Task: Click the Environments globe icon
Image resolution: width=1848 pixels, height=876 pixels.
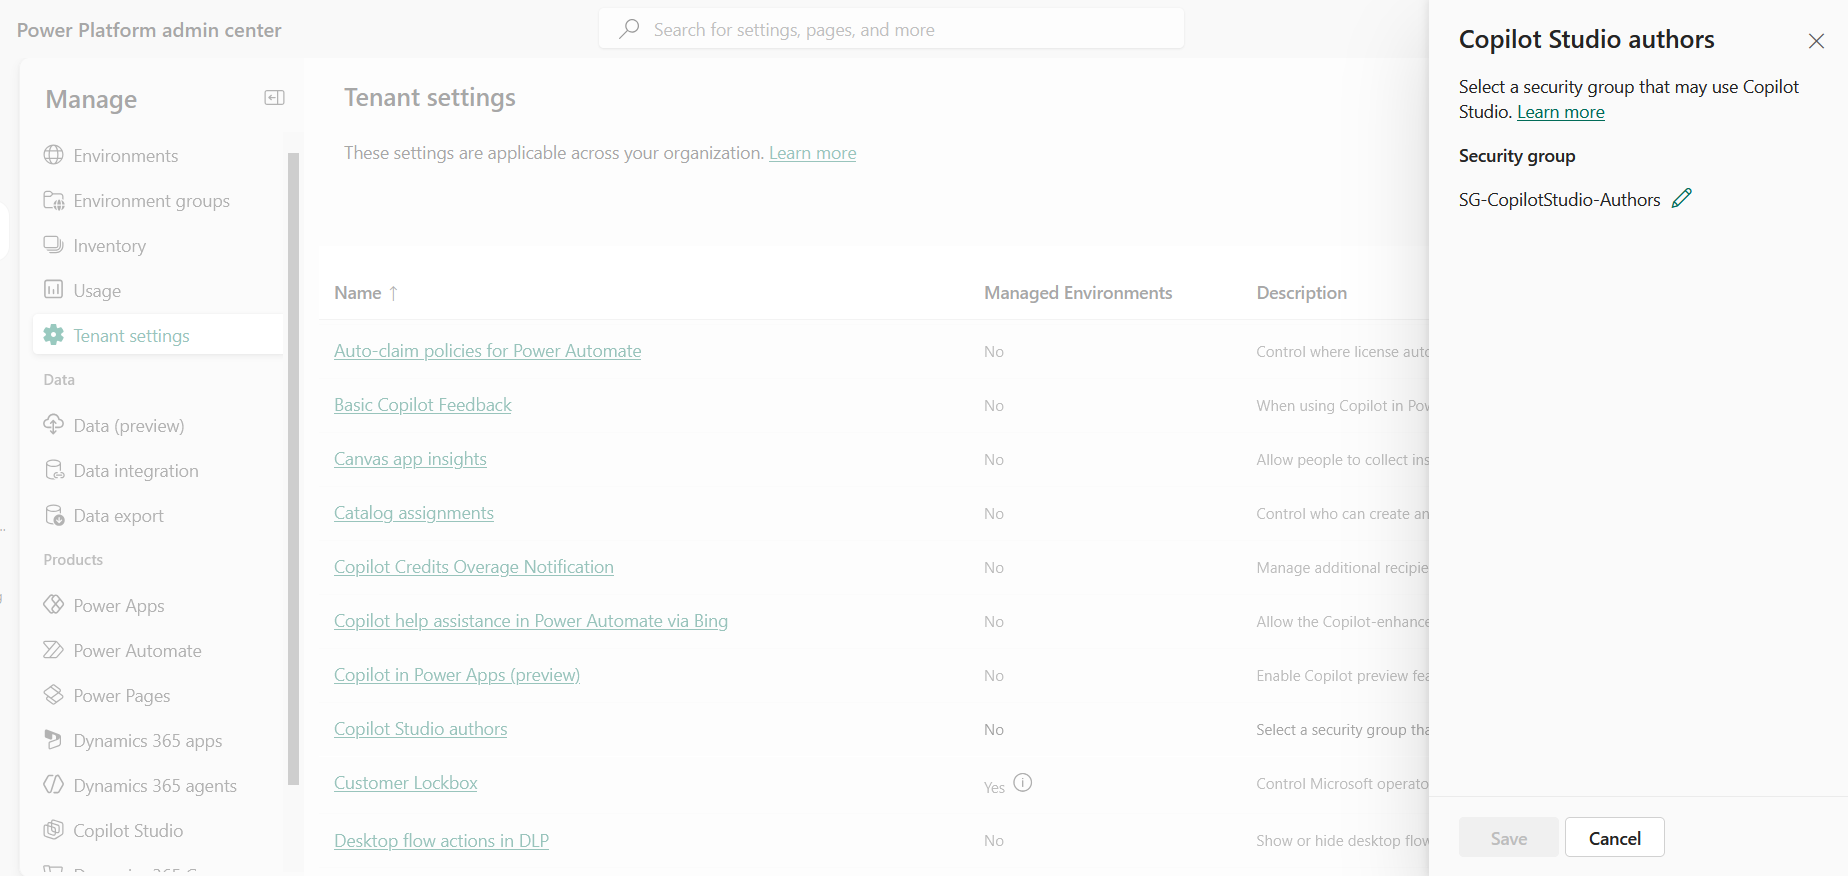Action: pyautogui.click(x=54, y=155)
